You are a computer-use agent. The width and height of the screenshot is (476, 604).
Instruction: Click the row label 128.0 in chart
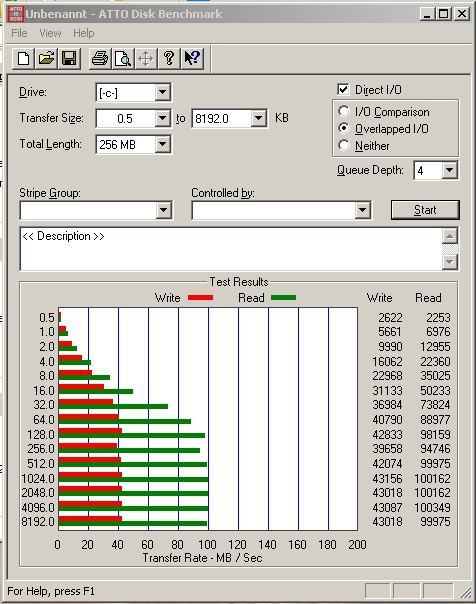tap(41, 435)
